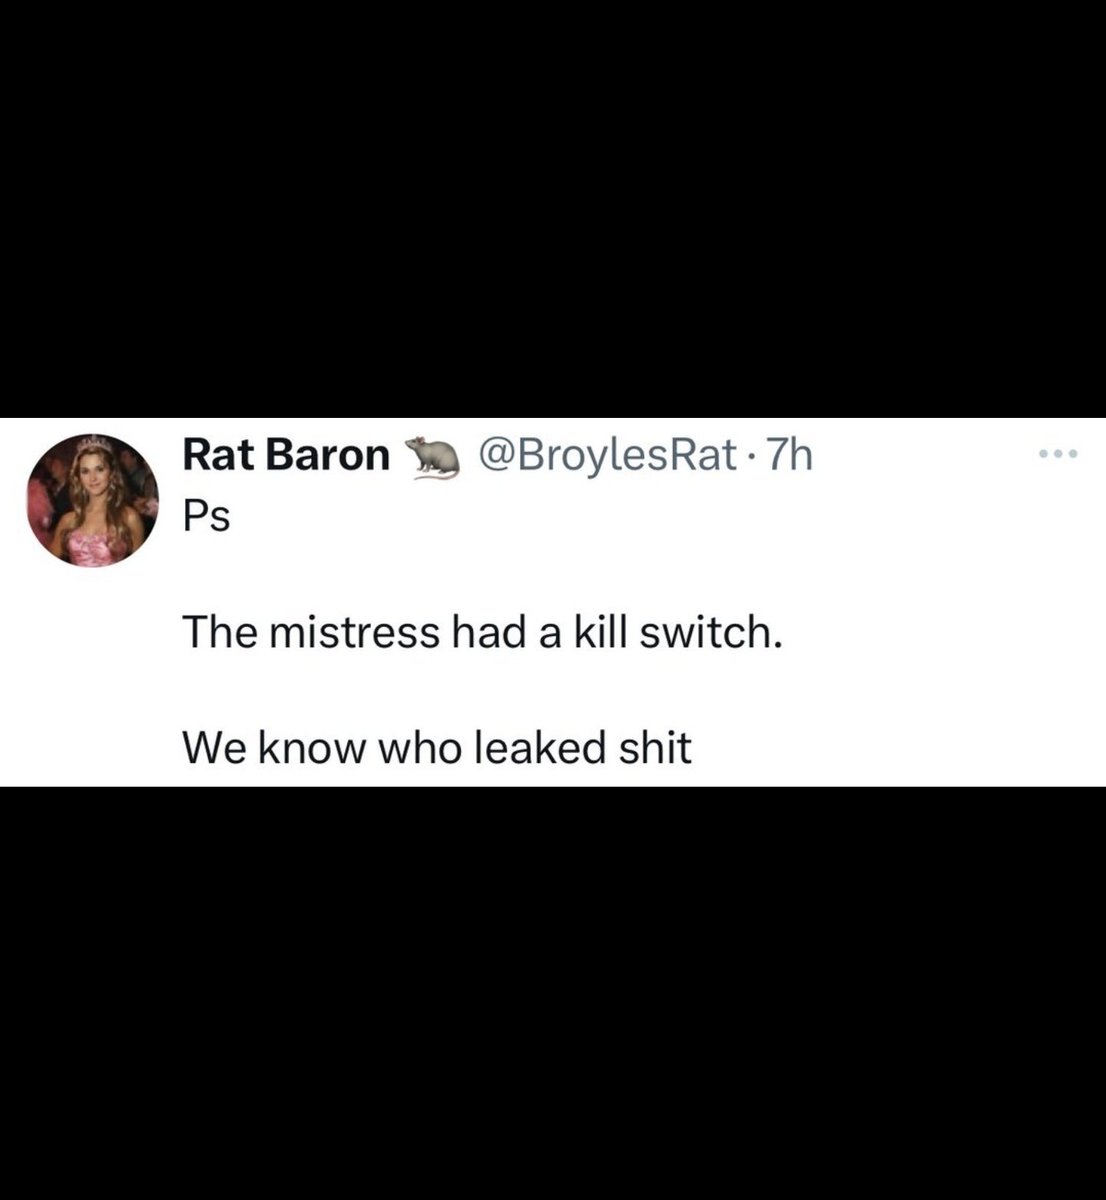Viewport: 1106px width, 1200px height.
Task: Open the tweet via the 7h timestamp
Action: (x=788, y=456)
